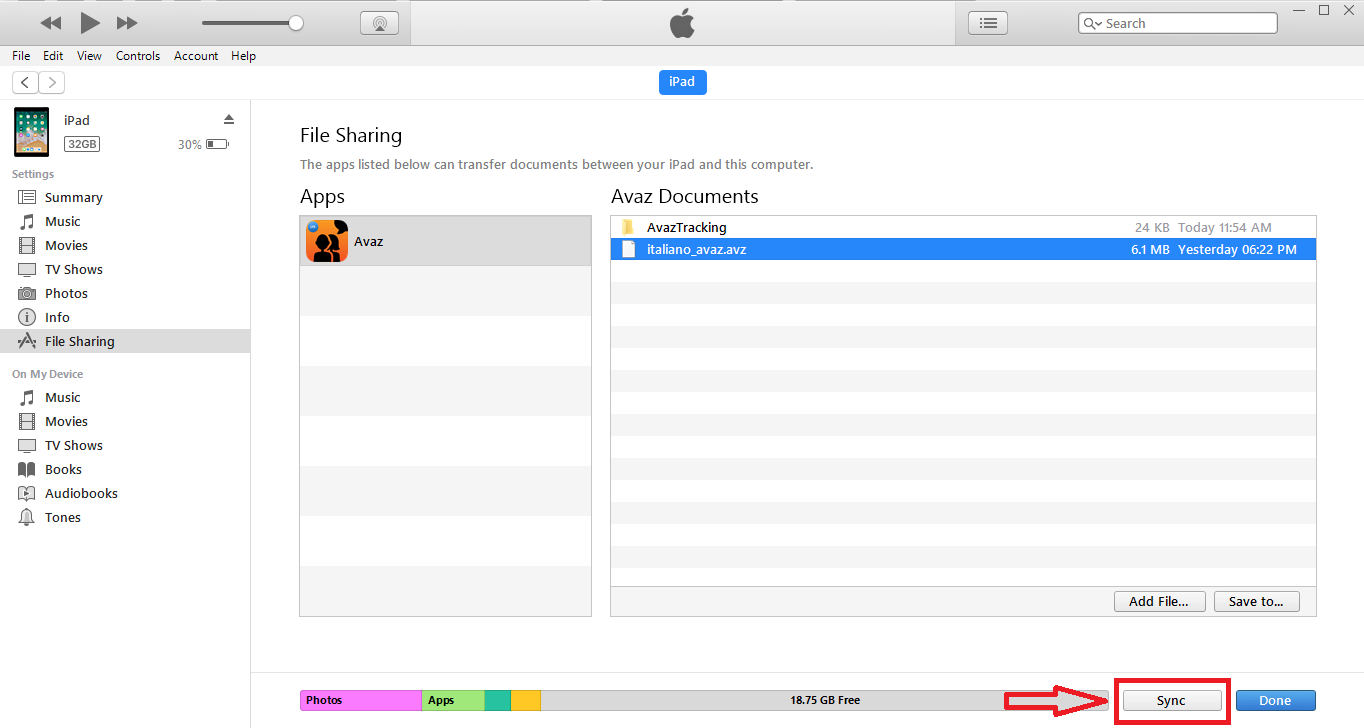
Task: Select the AvazTracking folder row
Action: tap(963, 227)
